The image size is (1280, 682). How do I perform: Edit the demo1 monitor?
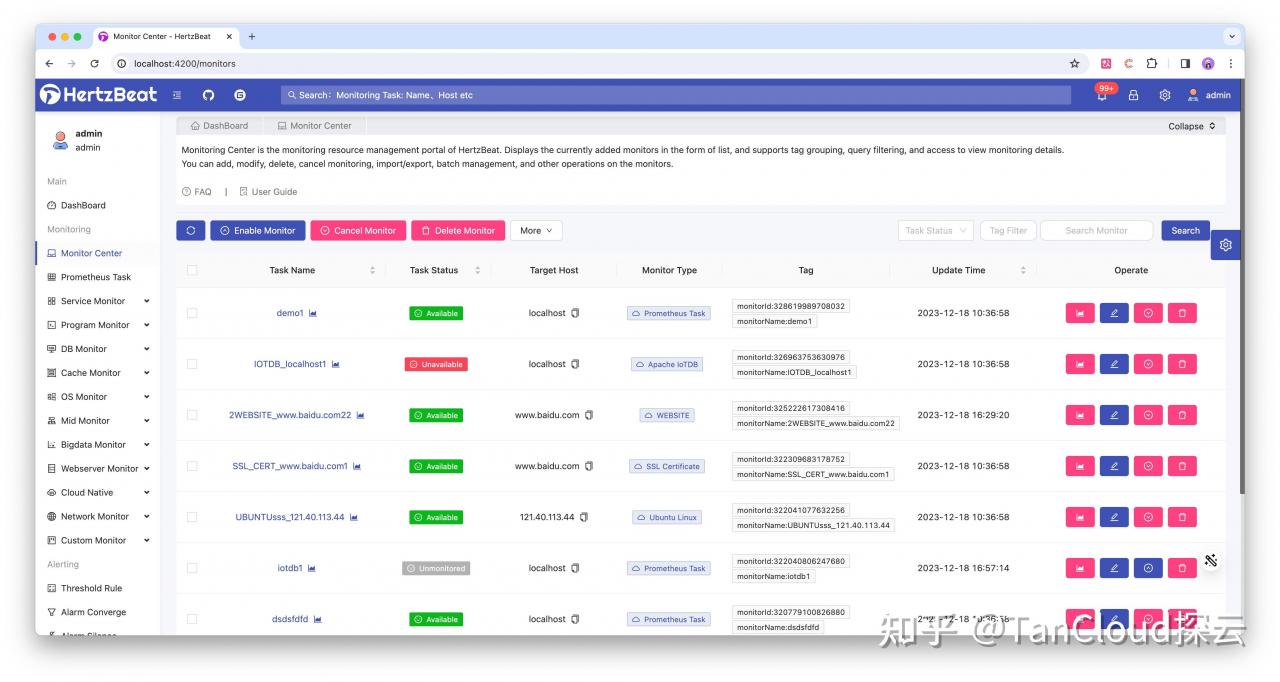(x=1114, y=313)
